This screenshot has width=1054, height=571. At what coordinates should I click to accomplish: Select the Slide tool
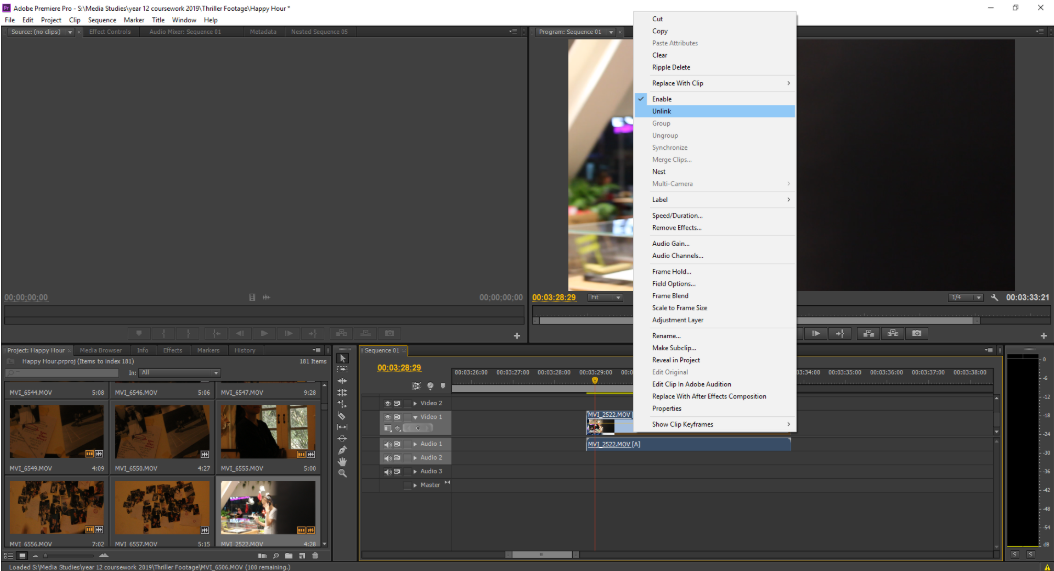pyautogui.click(x=342, y=439)
